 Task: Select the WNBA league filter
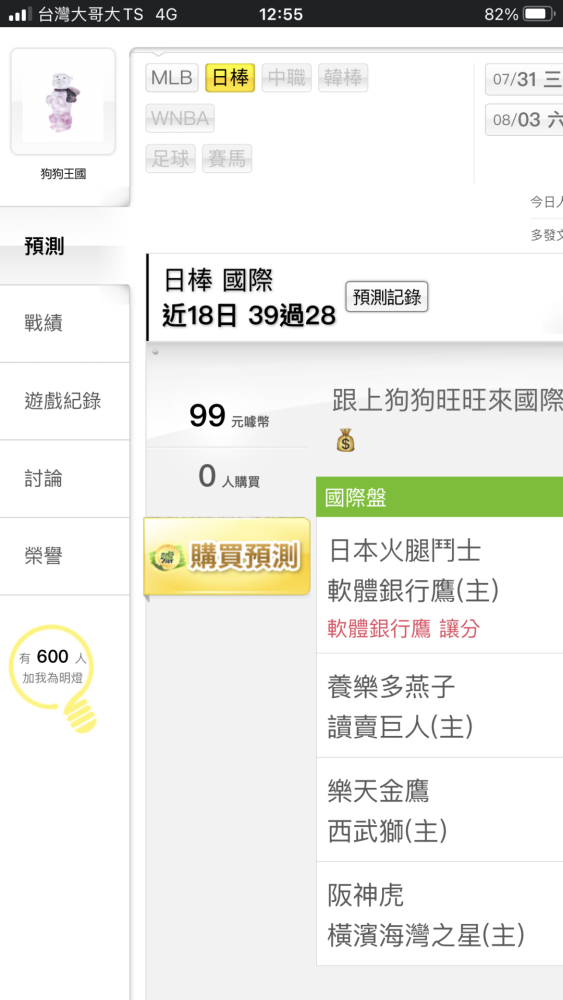pos(180,119)
